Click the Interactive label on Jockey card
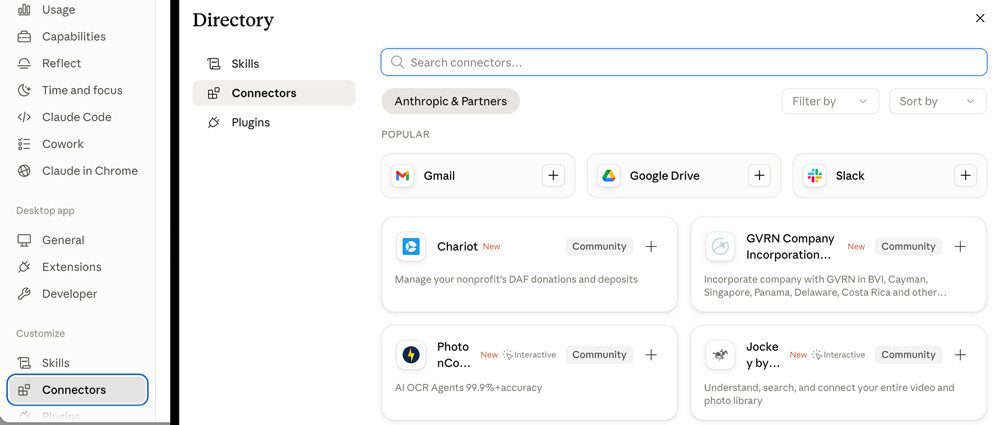 tap(839, 355)
